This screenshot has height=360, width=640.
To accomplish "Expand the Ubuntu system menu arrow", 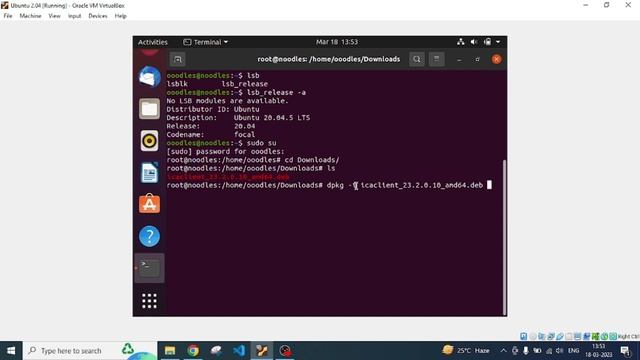I will click(x=498, y=42).
